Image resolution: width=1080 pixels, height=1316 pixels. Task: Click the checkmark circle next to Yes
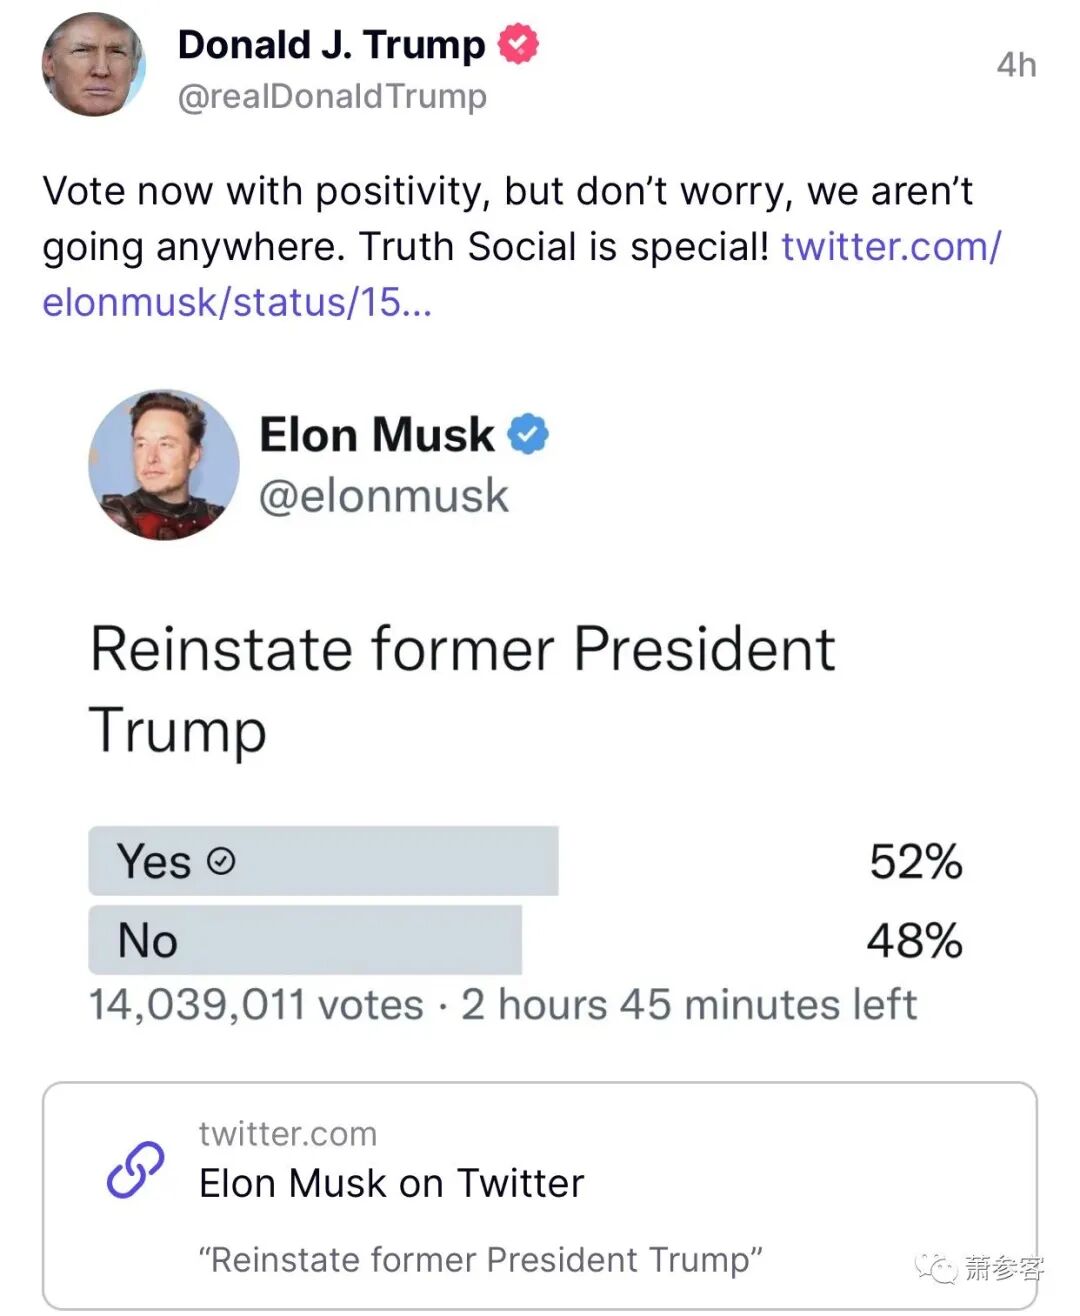click(220, 861)
